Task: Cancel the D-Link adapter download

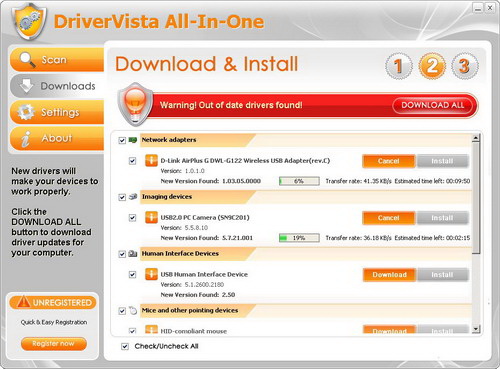Action: pos(389,161)
